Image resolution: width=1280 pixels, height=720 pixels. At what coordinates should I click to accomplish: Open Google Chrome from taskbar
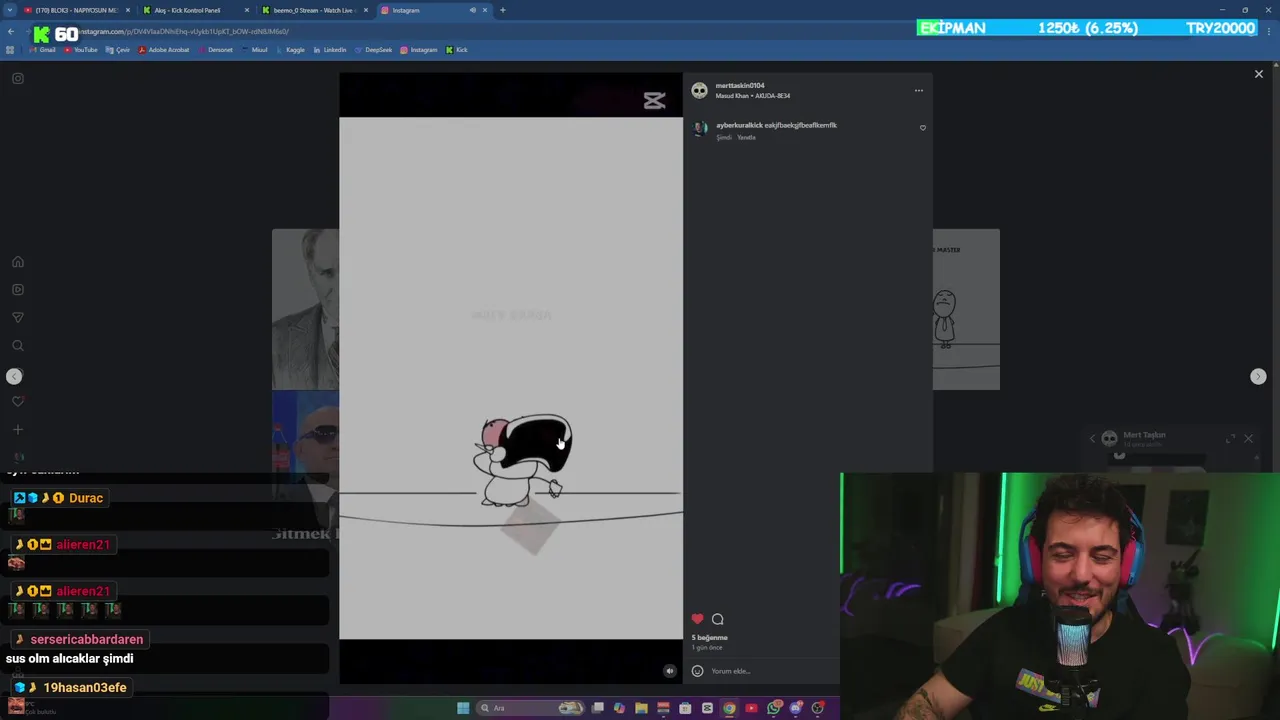point(729,708)
